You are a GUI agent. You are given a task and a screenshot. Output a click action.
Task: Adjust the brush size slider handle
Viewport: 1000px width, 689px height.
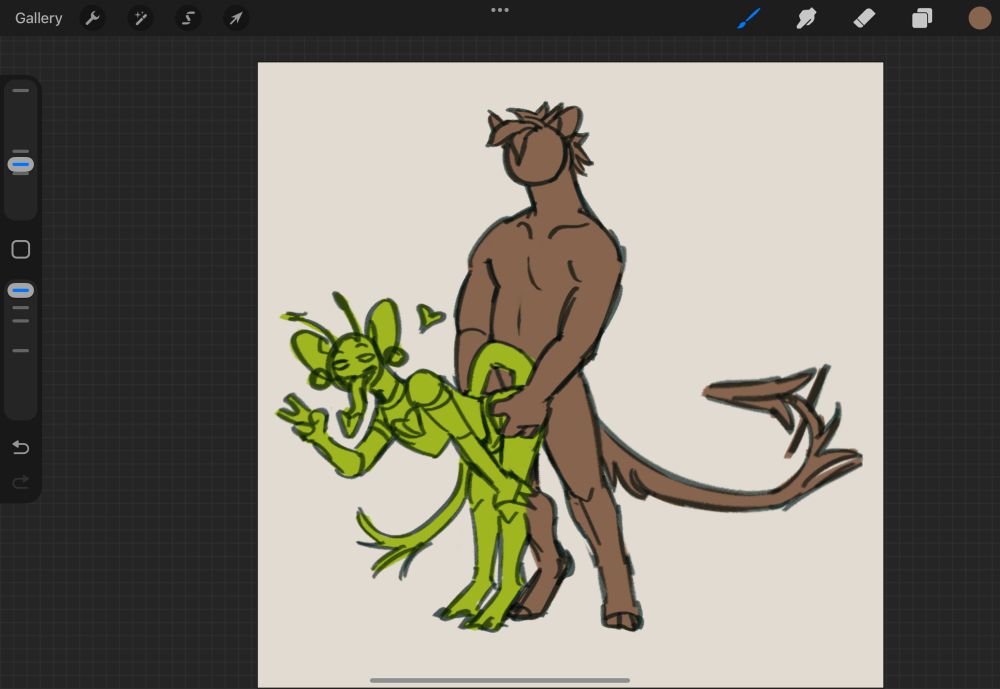click(20, 165)
